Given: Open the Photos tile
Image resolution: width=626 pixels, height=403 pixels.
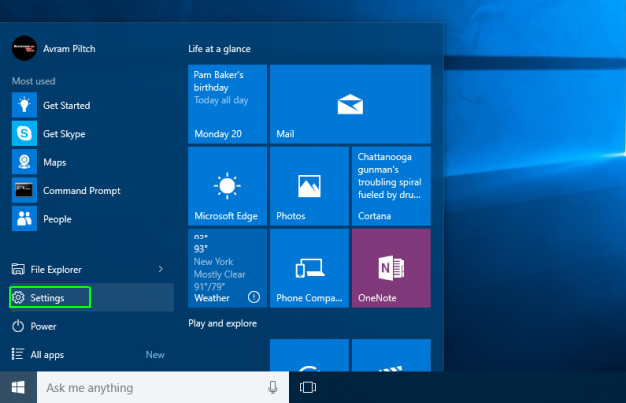Looking at the screenshot, I should tap(309, 186).
